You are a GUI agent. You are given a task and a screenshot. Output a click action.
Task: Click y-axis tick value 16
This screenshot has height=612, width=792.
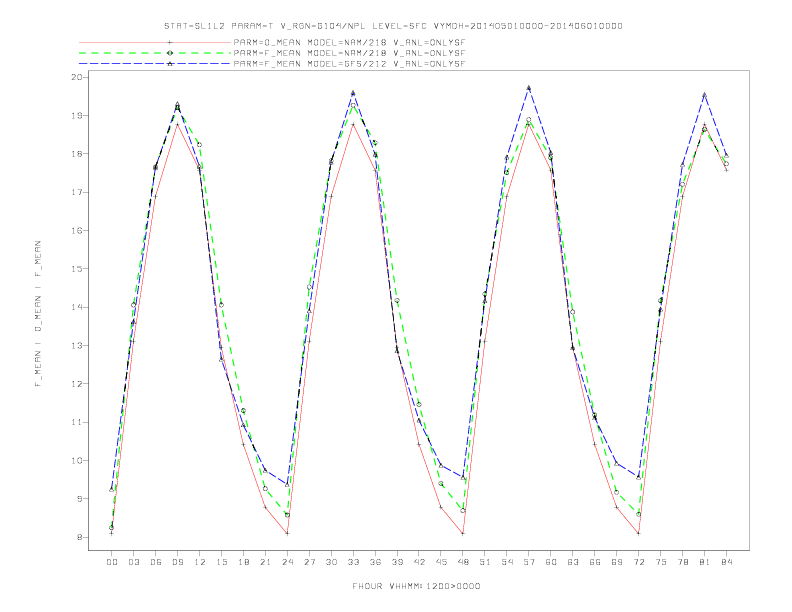click(x=76, y=230)
